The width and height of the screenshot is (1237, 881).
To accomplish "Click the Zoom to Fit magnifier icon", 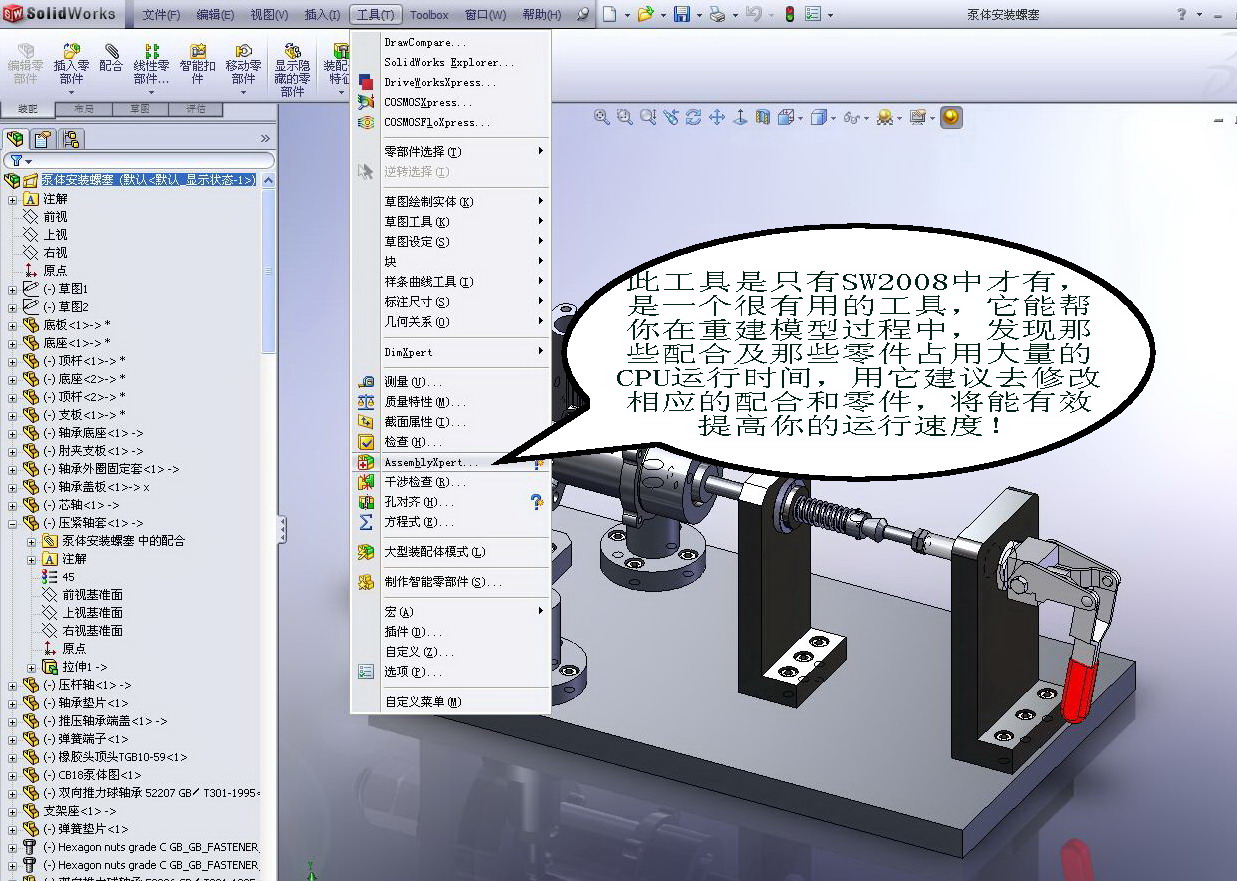I will pyautogui.click(x=601, y=117).
